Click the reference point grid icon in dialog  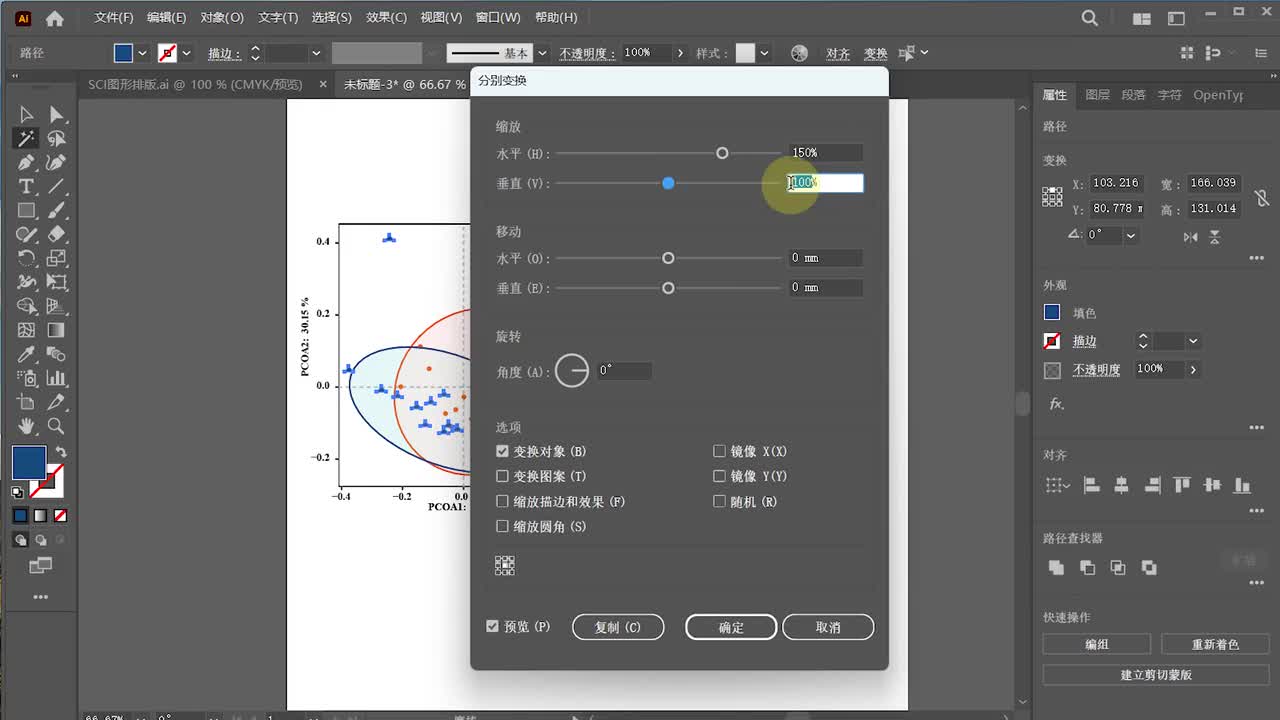(505, 566)
